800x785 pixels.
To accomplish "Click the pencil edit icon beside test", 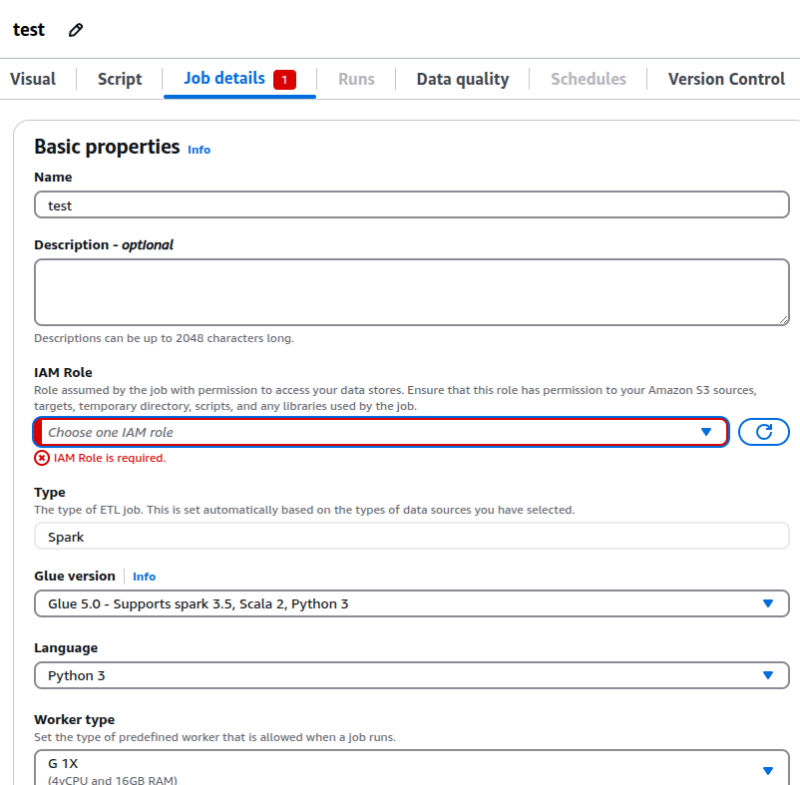I will [x=76, y=30].
